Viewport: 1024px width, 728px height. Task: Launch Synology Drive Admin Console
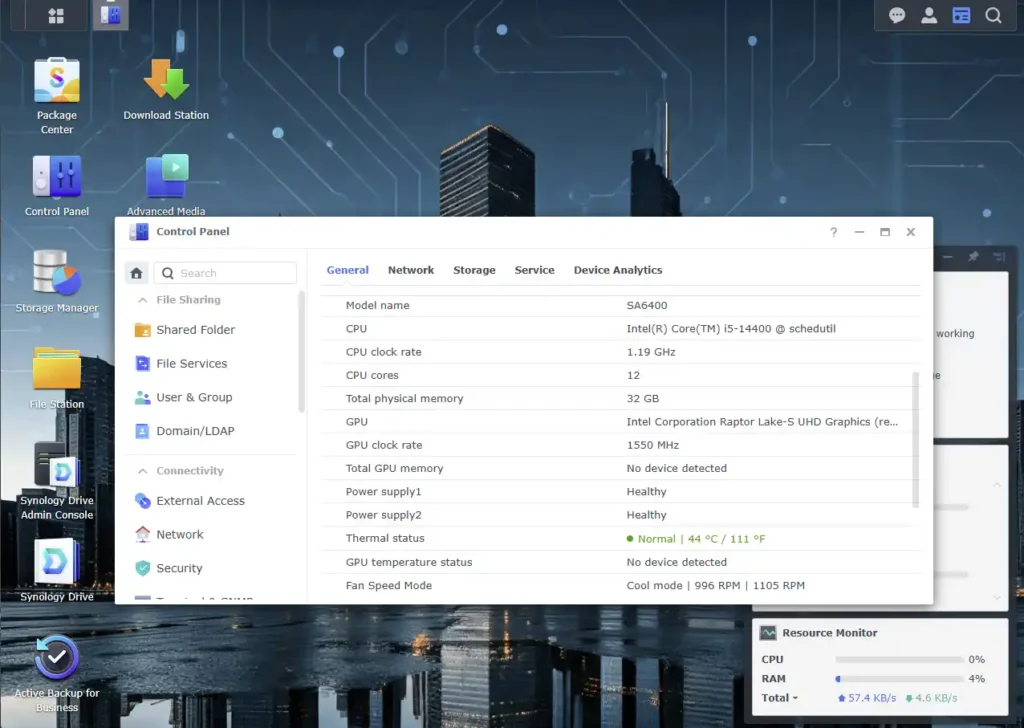point(57,470)
